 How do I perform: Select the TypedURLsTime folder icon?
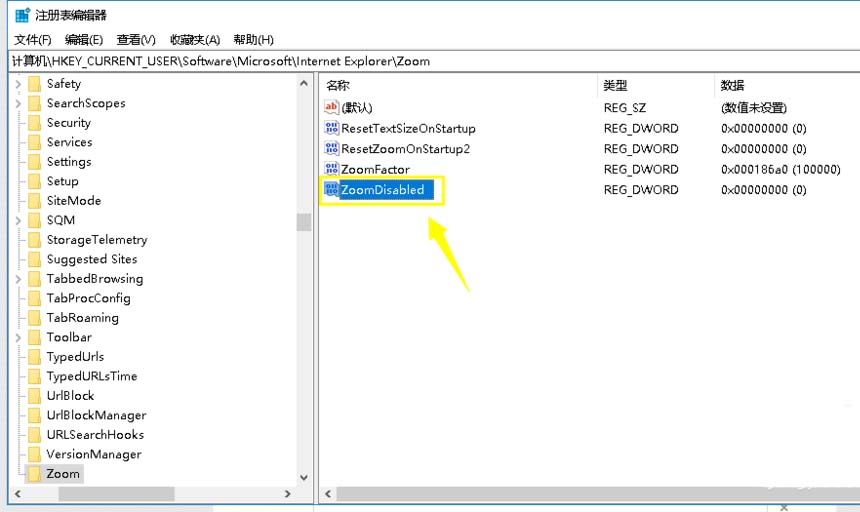(35, 376)
